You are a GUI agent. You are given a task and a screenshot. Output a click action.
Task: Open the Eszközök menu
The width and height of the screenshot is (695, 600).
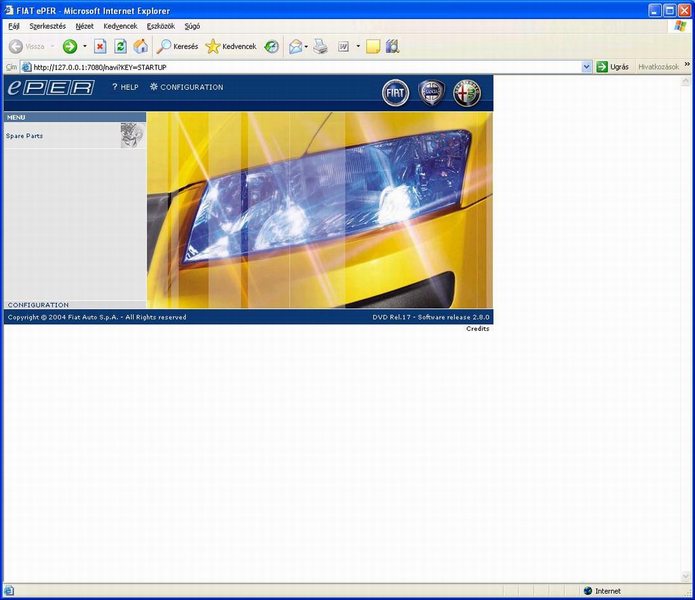coord(161,26)
